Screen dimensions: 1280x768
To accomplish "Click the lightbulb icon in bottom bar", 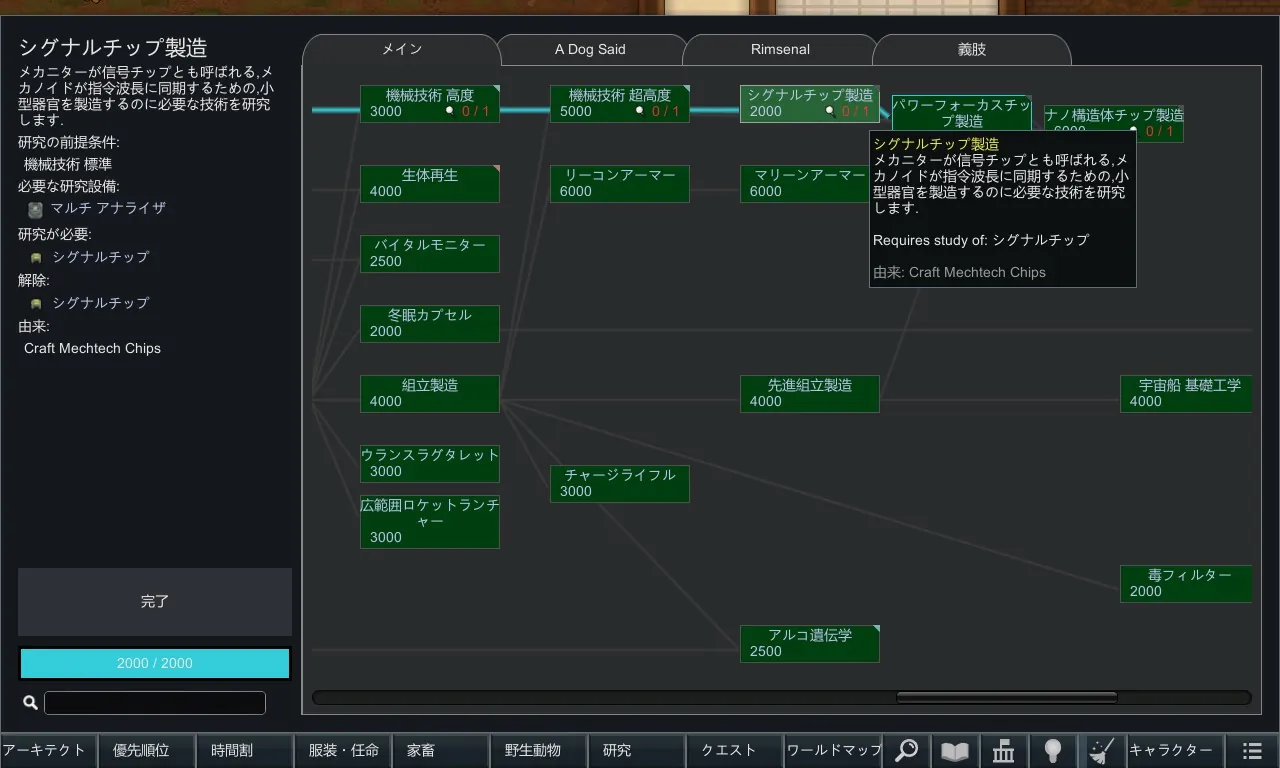I will (x=1052, y=750).
